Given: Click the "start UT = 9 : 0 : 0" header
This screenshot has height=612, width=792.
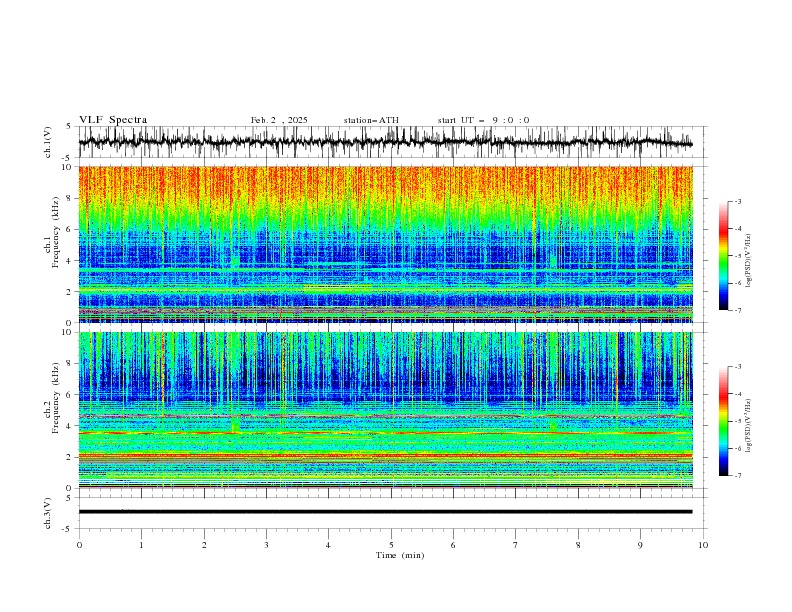Looking at the screenshot, I should pyautogui.click(x=483, y=120).
